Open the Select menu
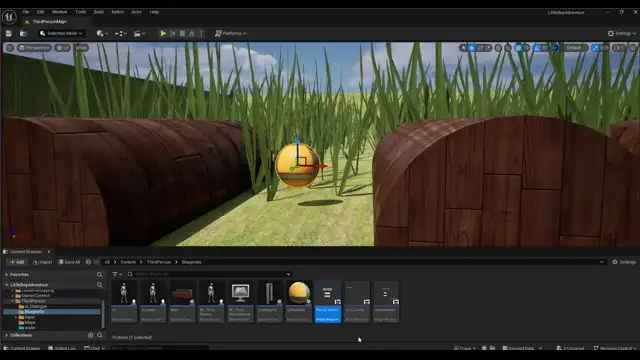This screenshot has height=360, width=640. (118, 12)
